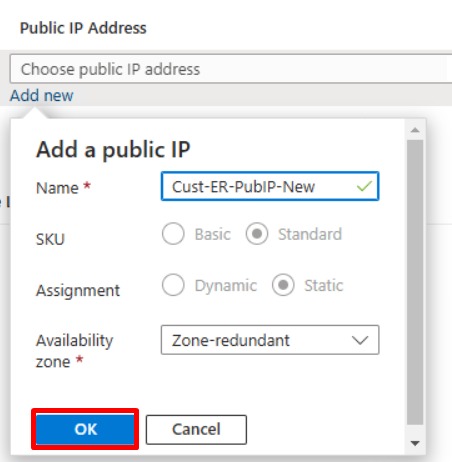452x462 pixels.
Task: Click the Availability zone label
Action: 75,351
